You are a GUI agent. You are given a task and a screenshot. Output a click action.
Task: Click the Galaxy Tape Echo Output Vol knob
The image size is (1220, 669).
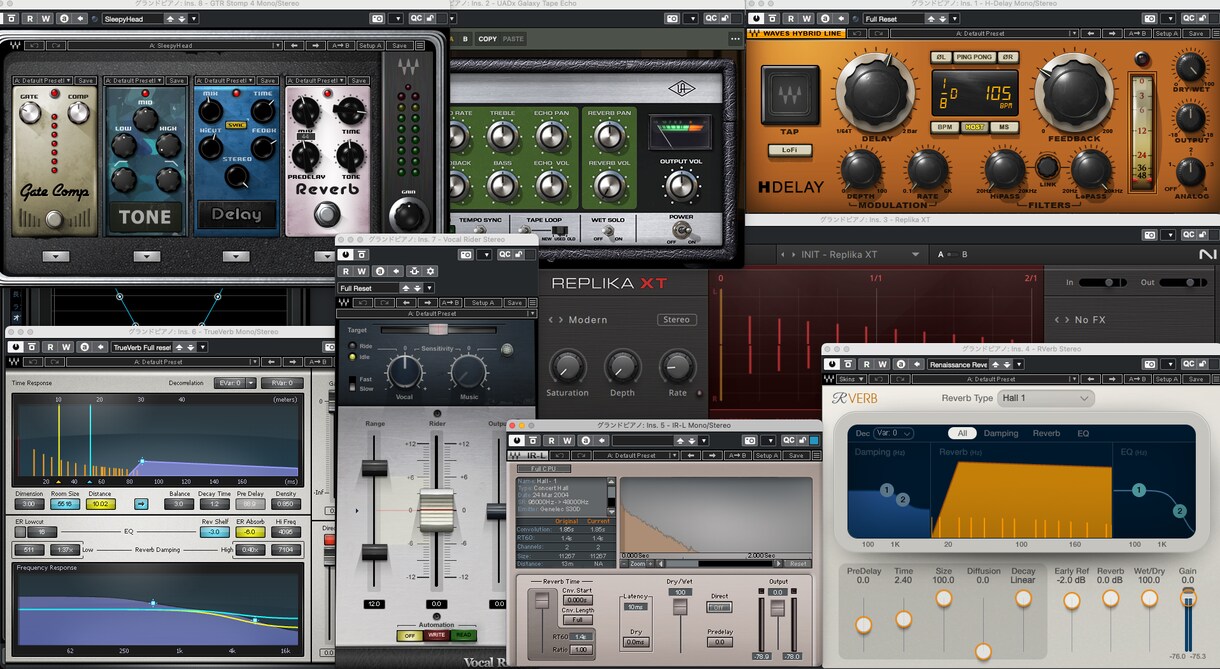pyautogui.click(x=680, y=186)
